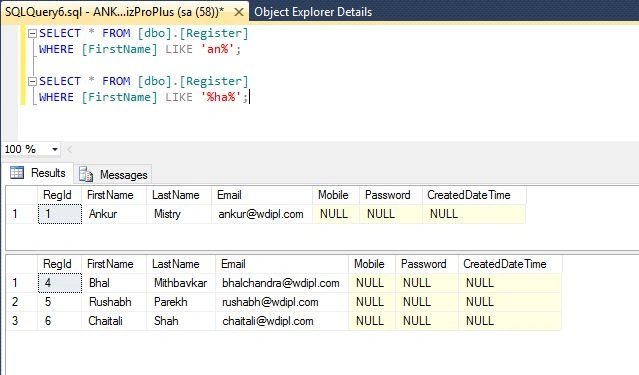639x375 pixels.
Task: Click the Chaitali first name cell
Action: [114, 321]
